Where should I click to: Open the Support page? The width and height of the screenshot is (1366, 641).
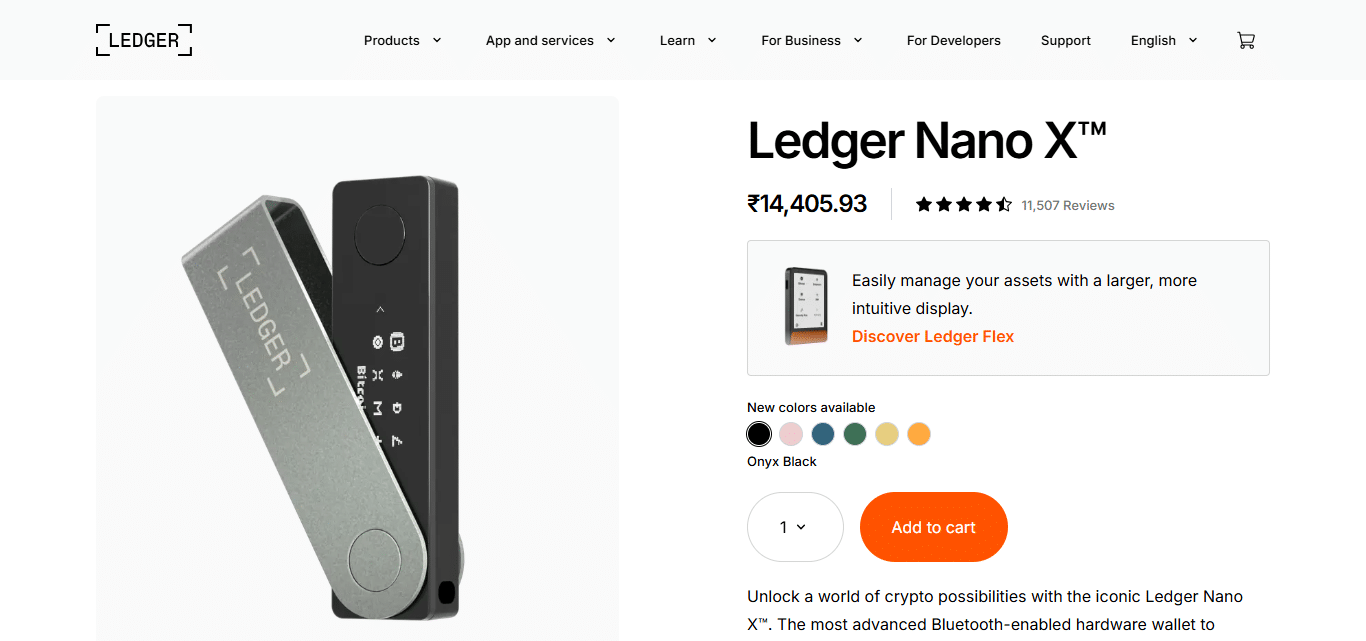coord(1065,41)
